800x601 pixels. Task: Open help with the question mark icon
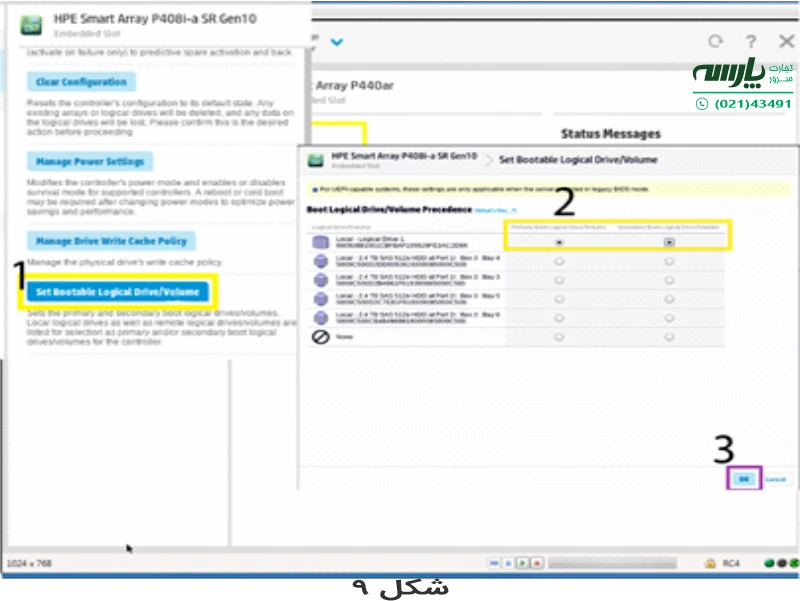click(x=751, y=41)
